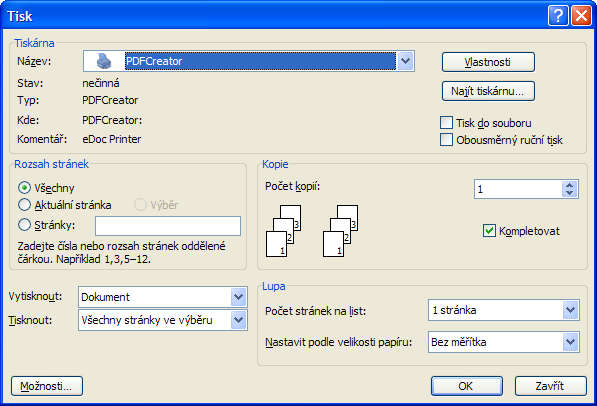Uncheck the Kompletovat checkbox
597x406 pixels.
click(x=489, y=230)
